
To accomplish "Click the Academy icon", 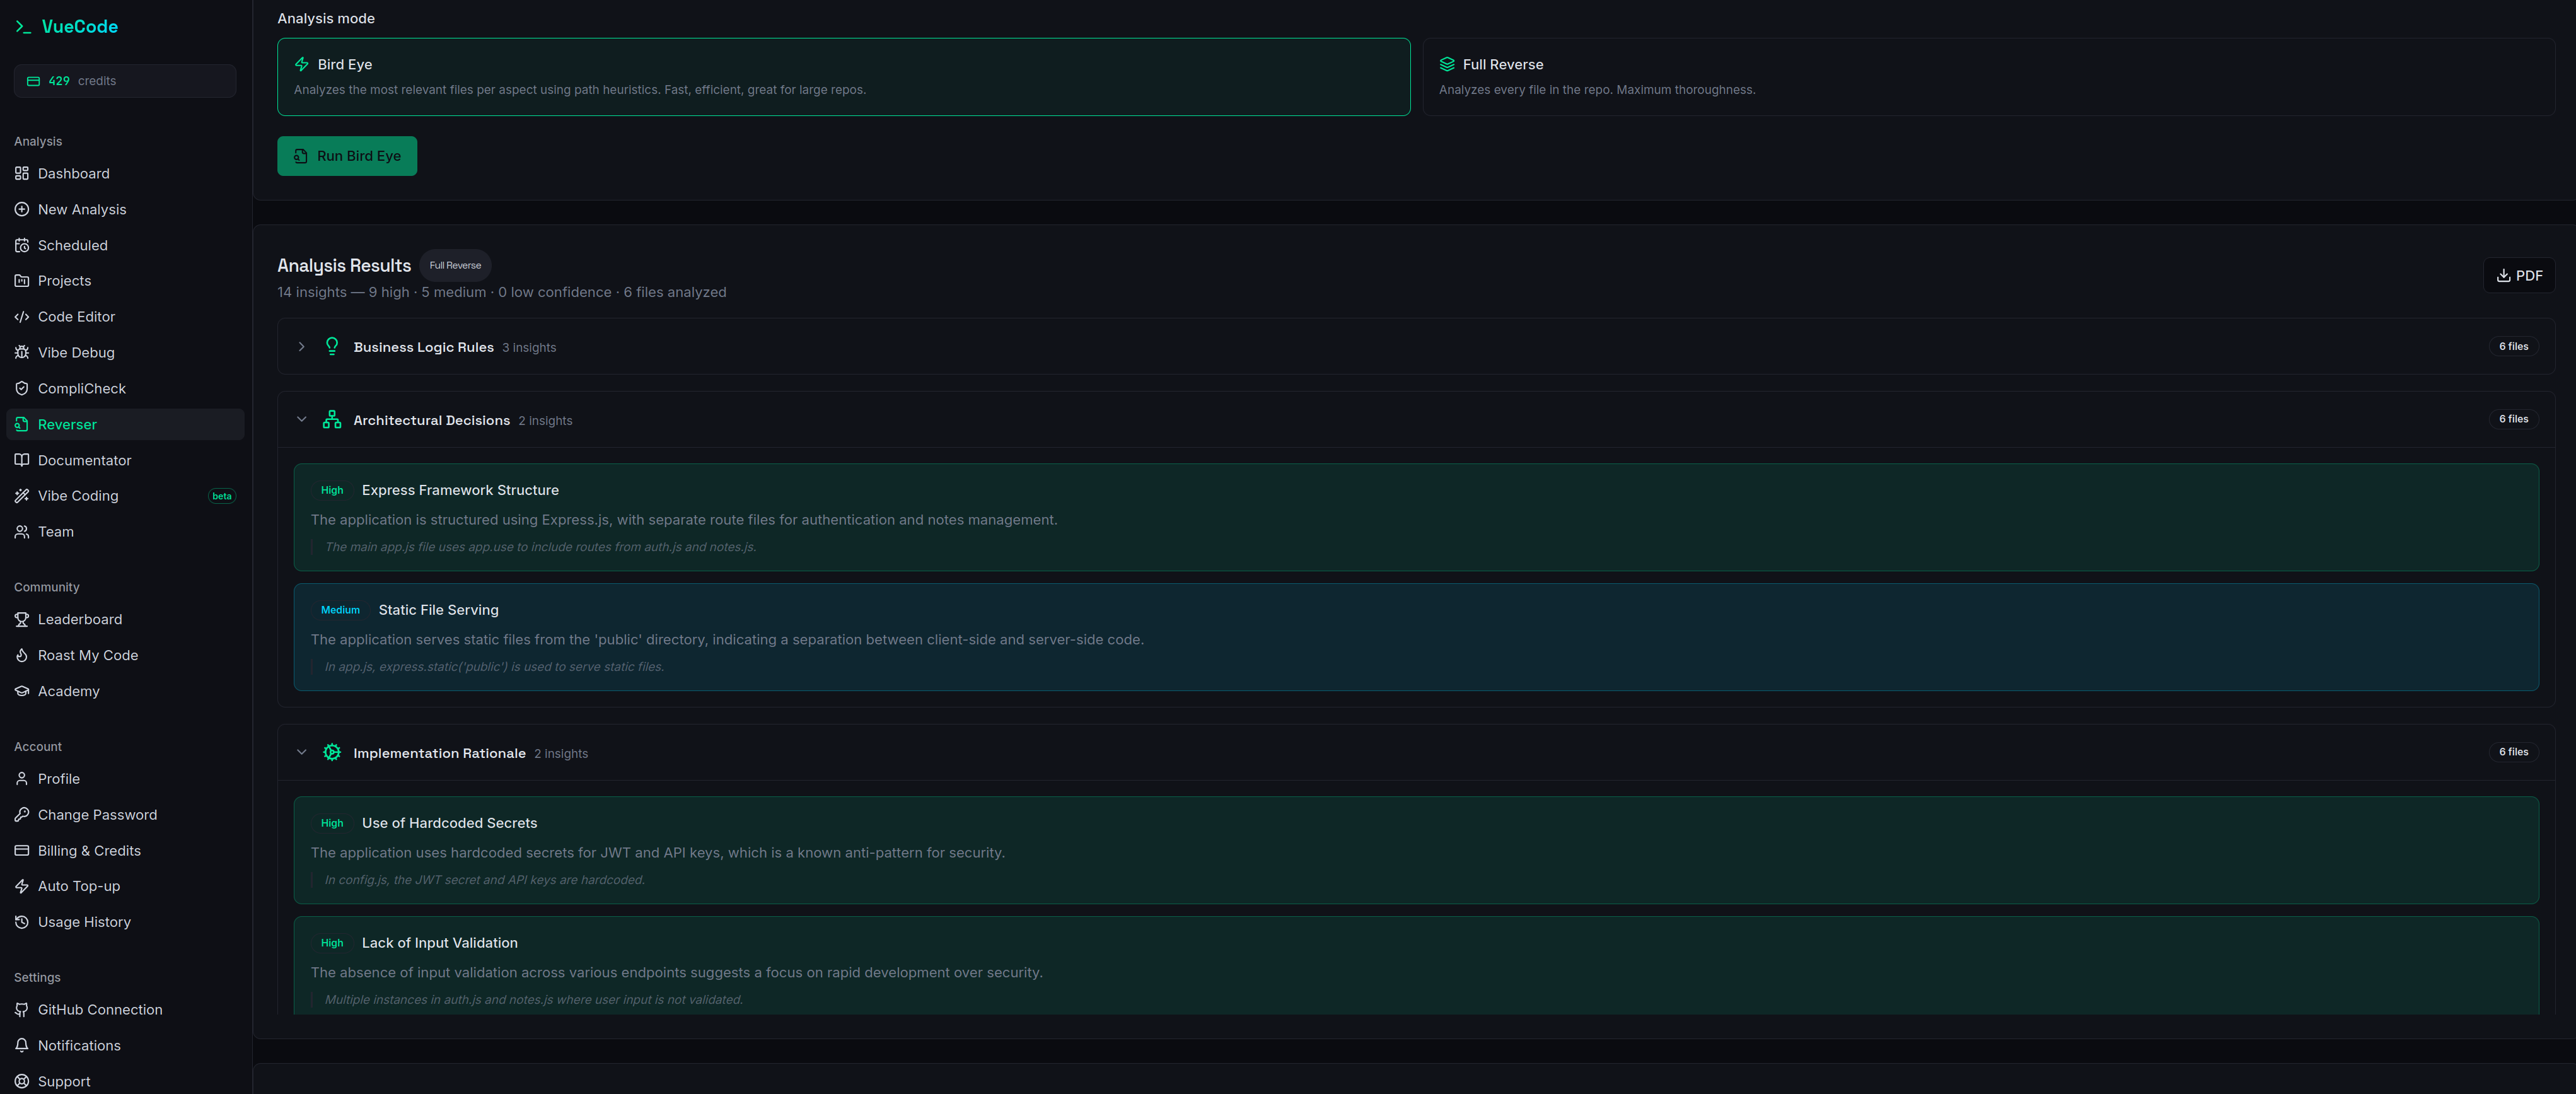I will click(22, 691).
